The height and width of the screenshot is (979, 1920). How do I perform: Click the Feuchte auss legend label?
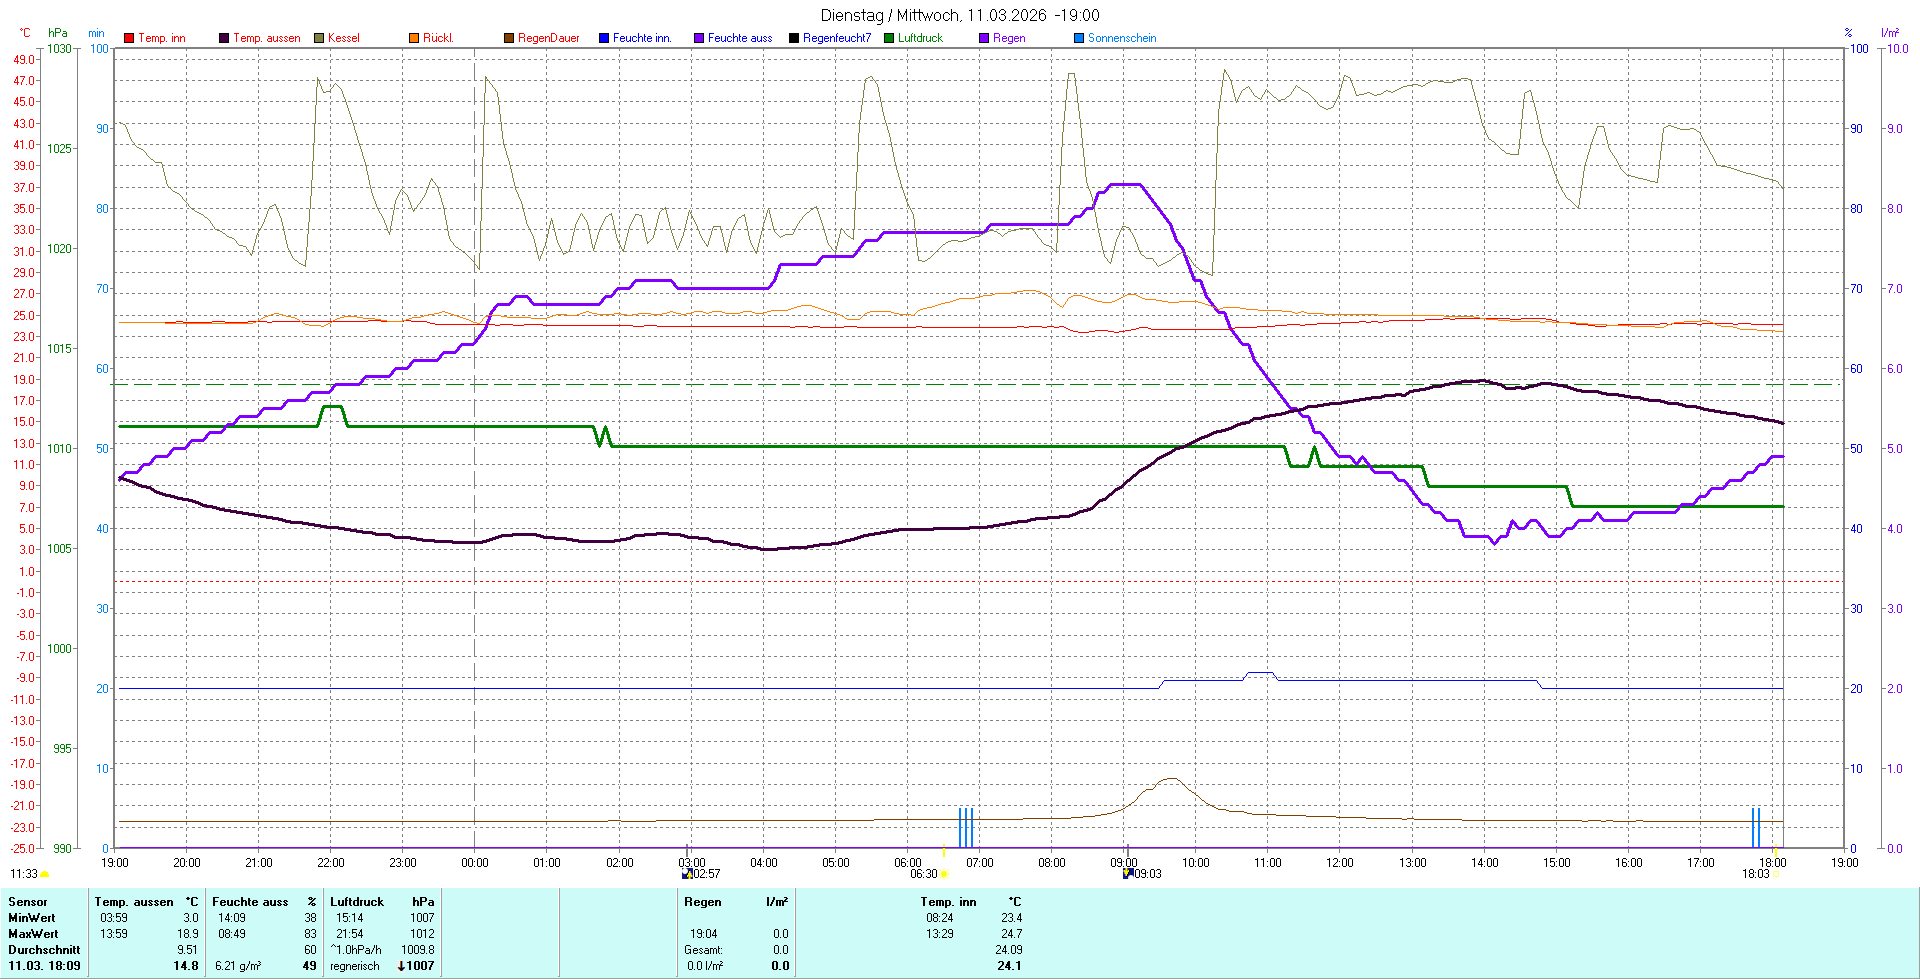point(739,38)
